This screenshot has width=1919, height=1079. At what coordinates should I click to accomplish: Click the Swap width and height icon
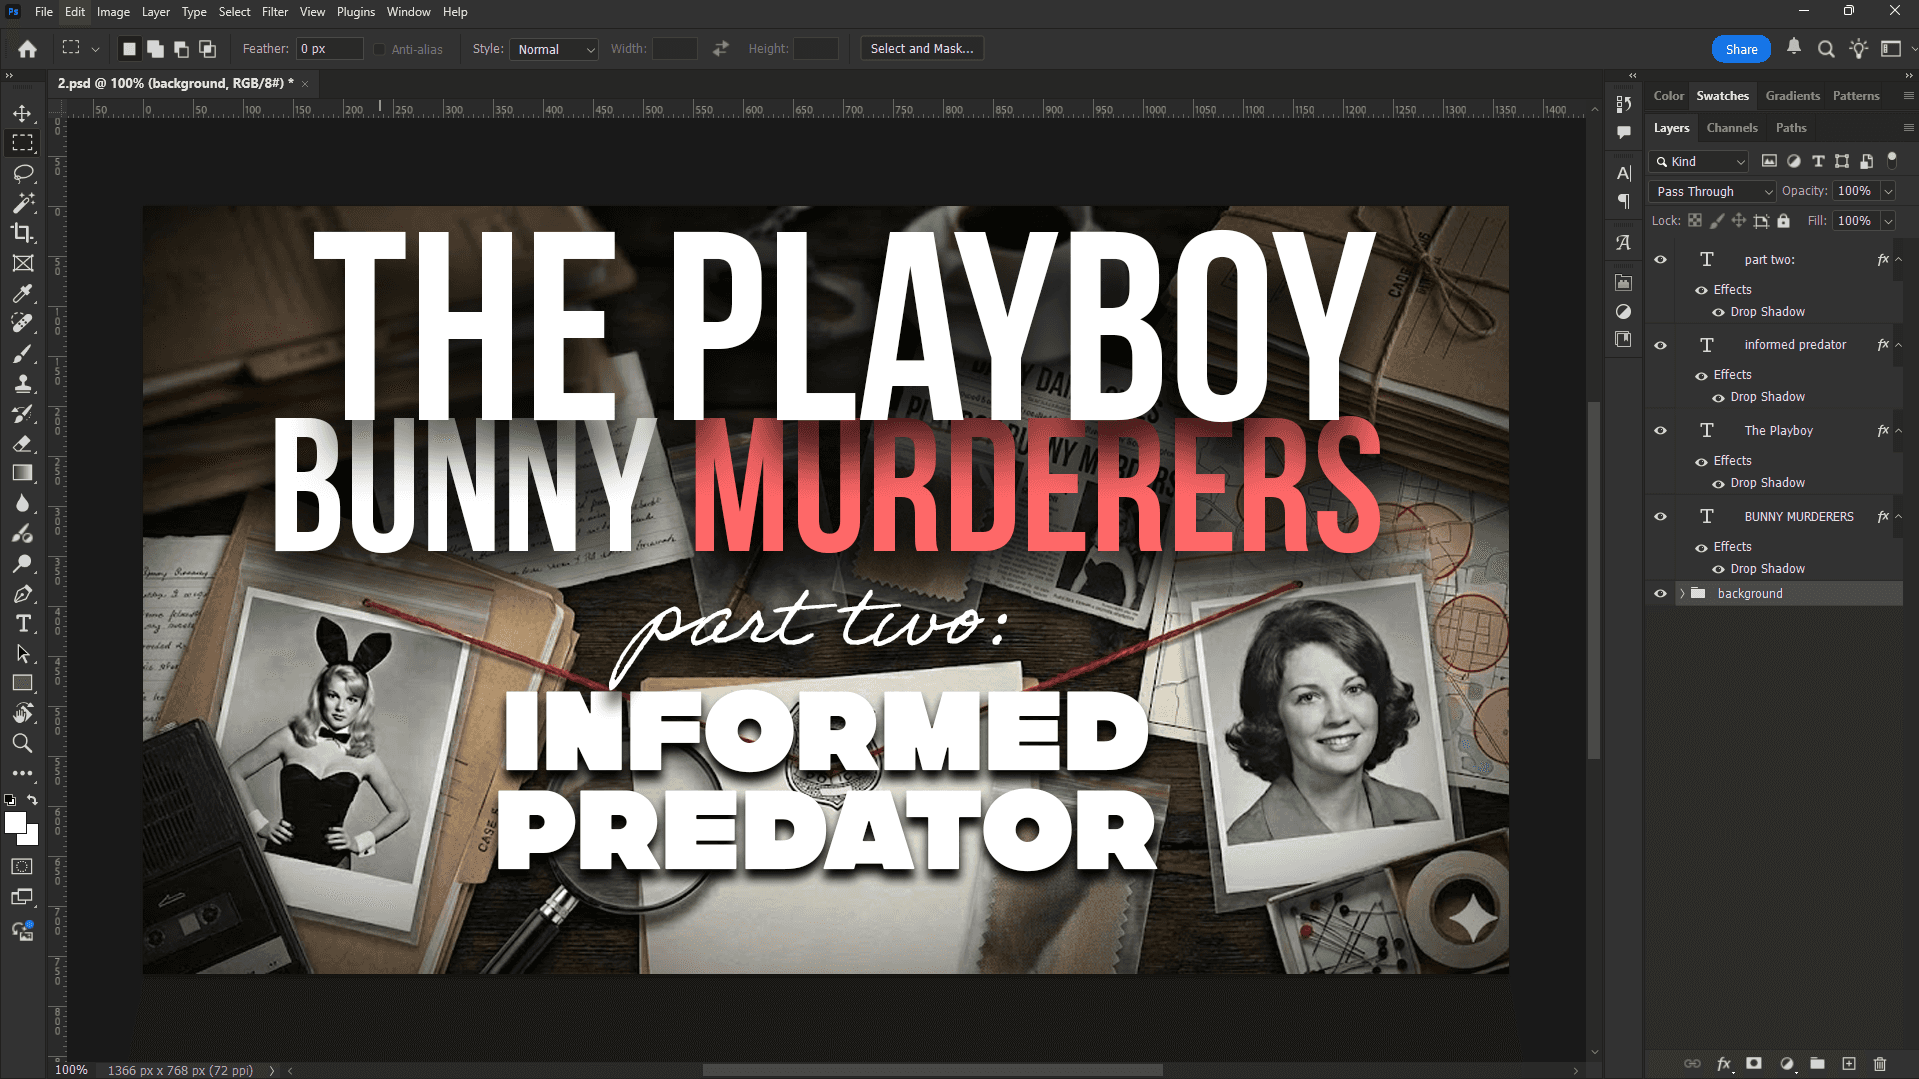coord(721,49)
